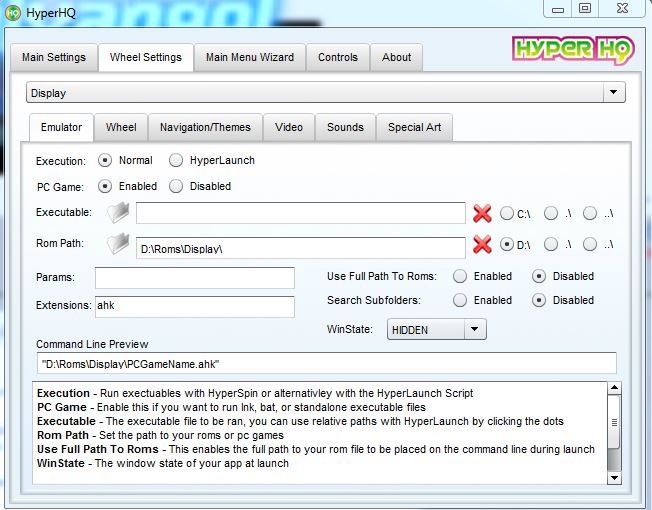Open the About tab

click(397, 57)
